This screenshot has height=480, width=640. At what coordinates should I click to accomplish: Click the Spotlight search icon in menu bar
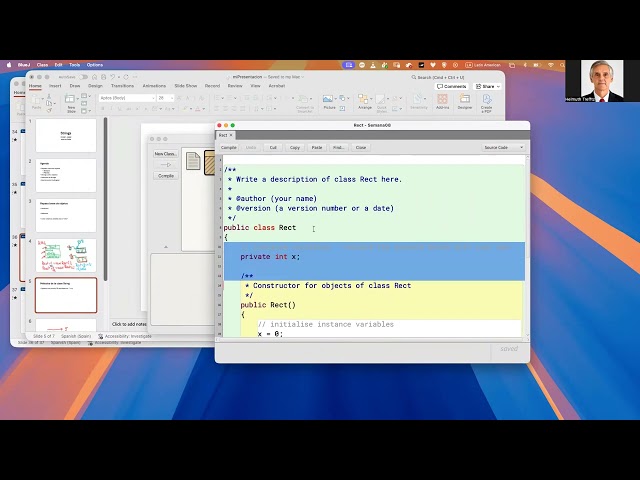[562, 65]
